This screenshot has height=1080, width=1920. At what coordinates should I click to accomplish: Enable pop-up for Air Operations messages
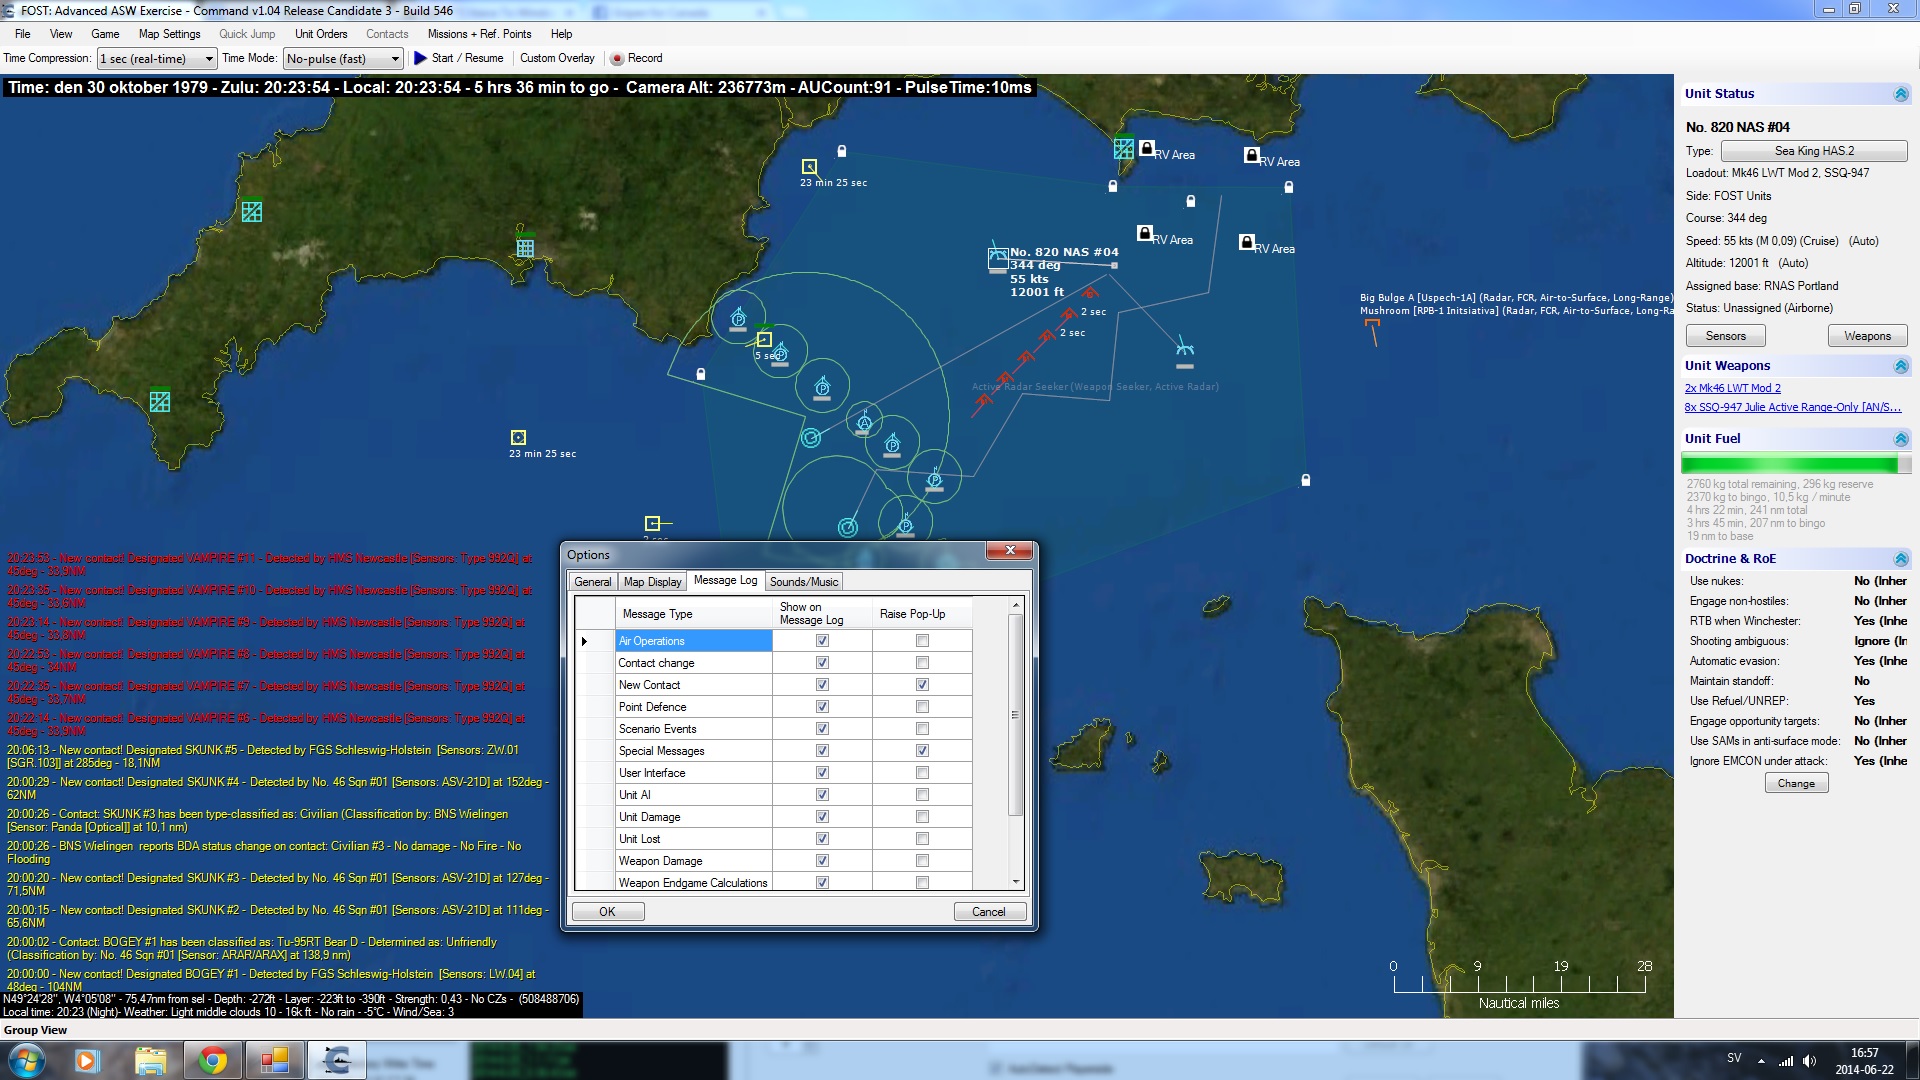pos(922,641)
